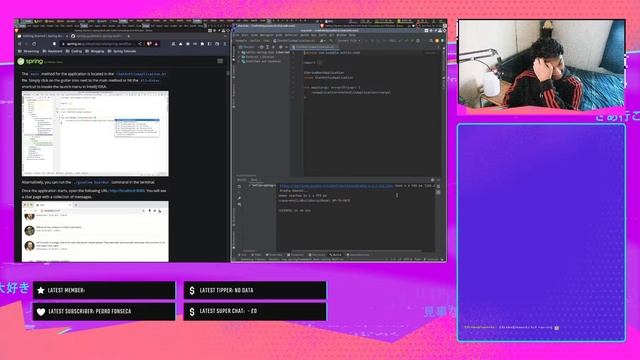Click the orange avatar icon in IntelliJ toolbar
Image resolution: width=640 pixels, height=360 pixels.
[437, 41]
